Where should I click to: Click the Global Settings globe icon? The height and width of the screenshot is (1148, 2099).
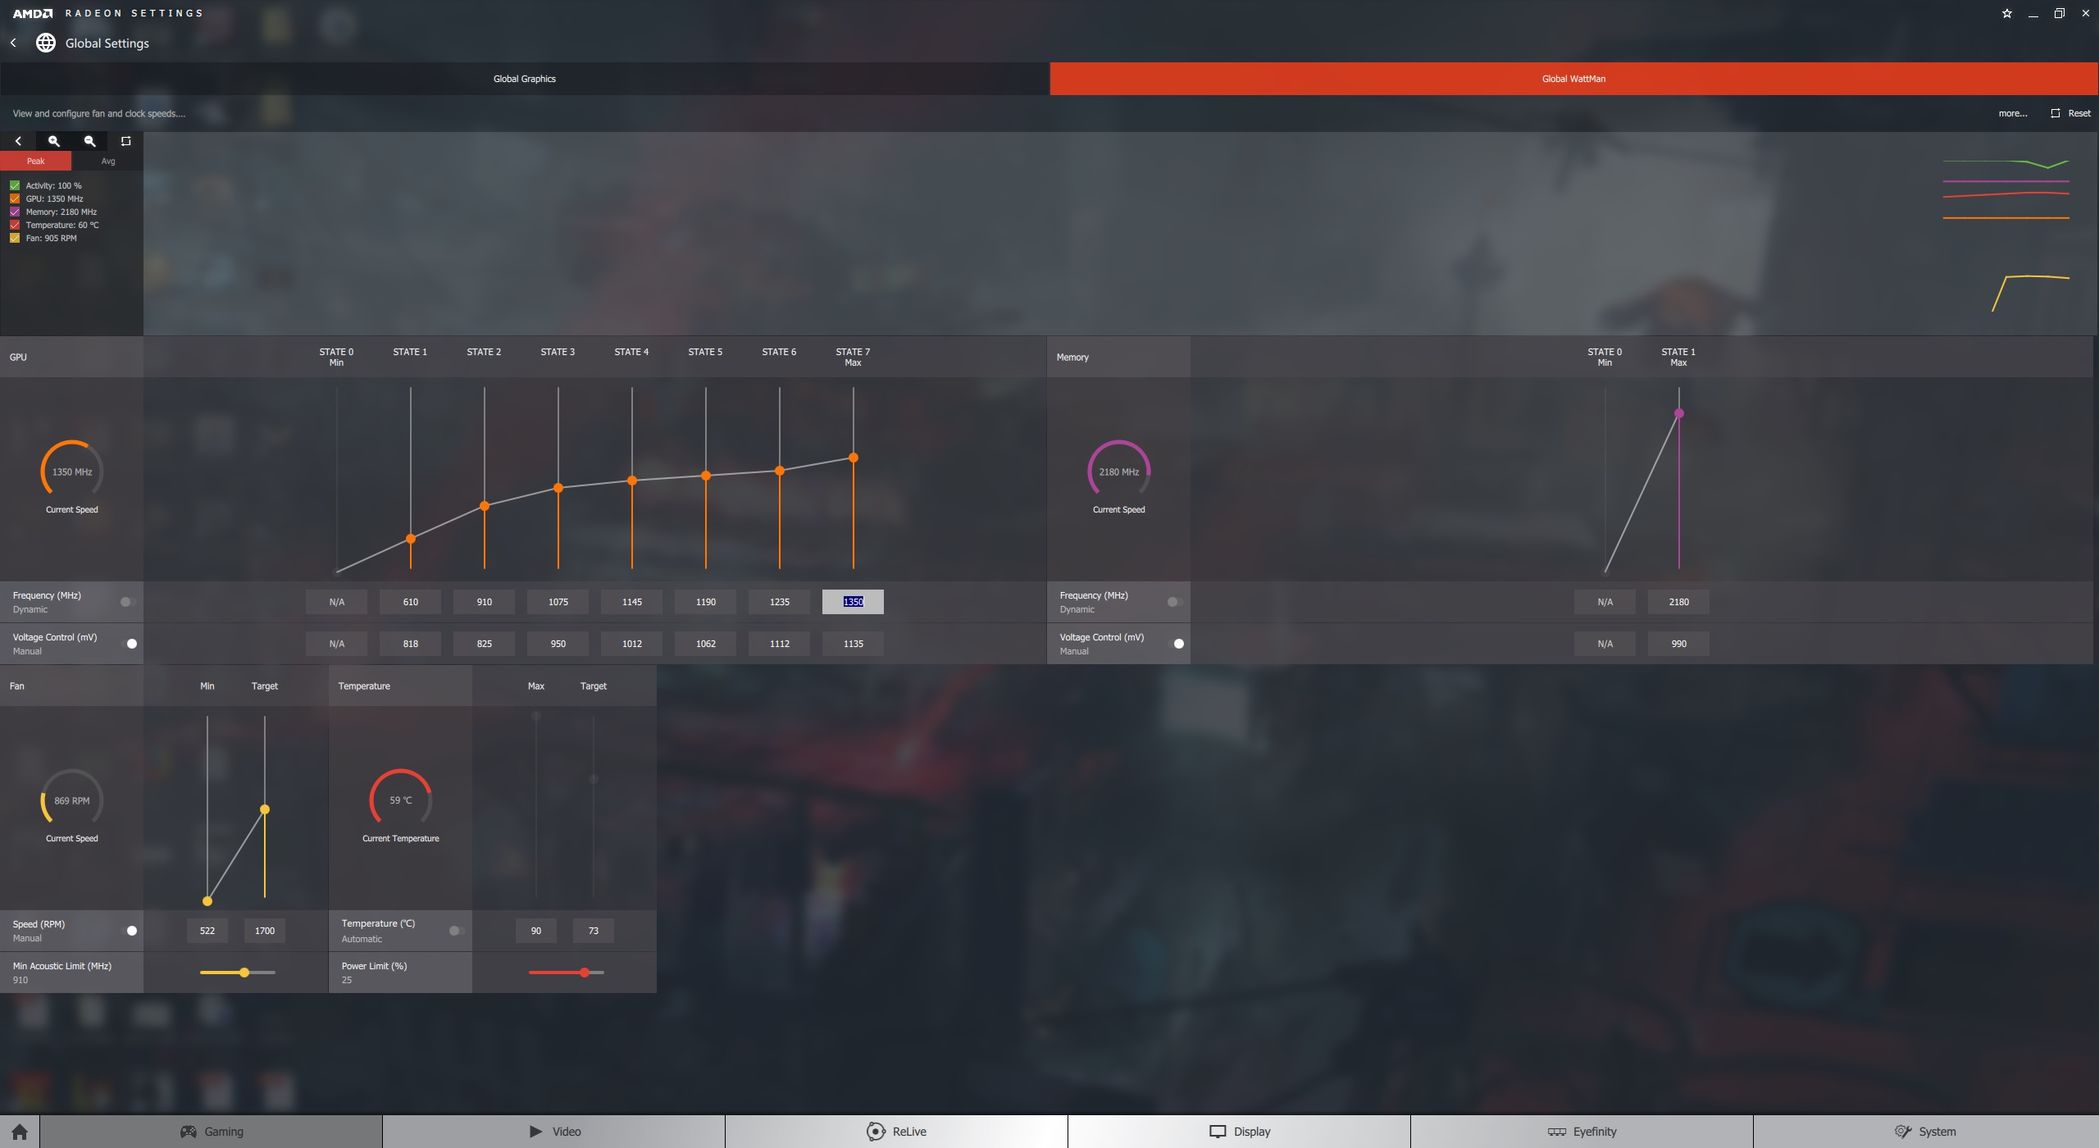point(46,43)
